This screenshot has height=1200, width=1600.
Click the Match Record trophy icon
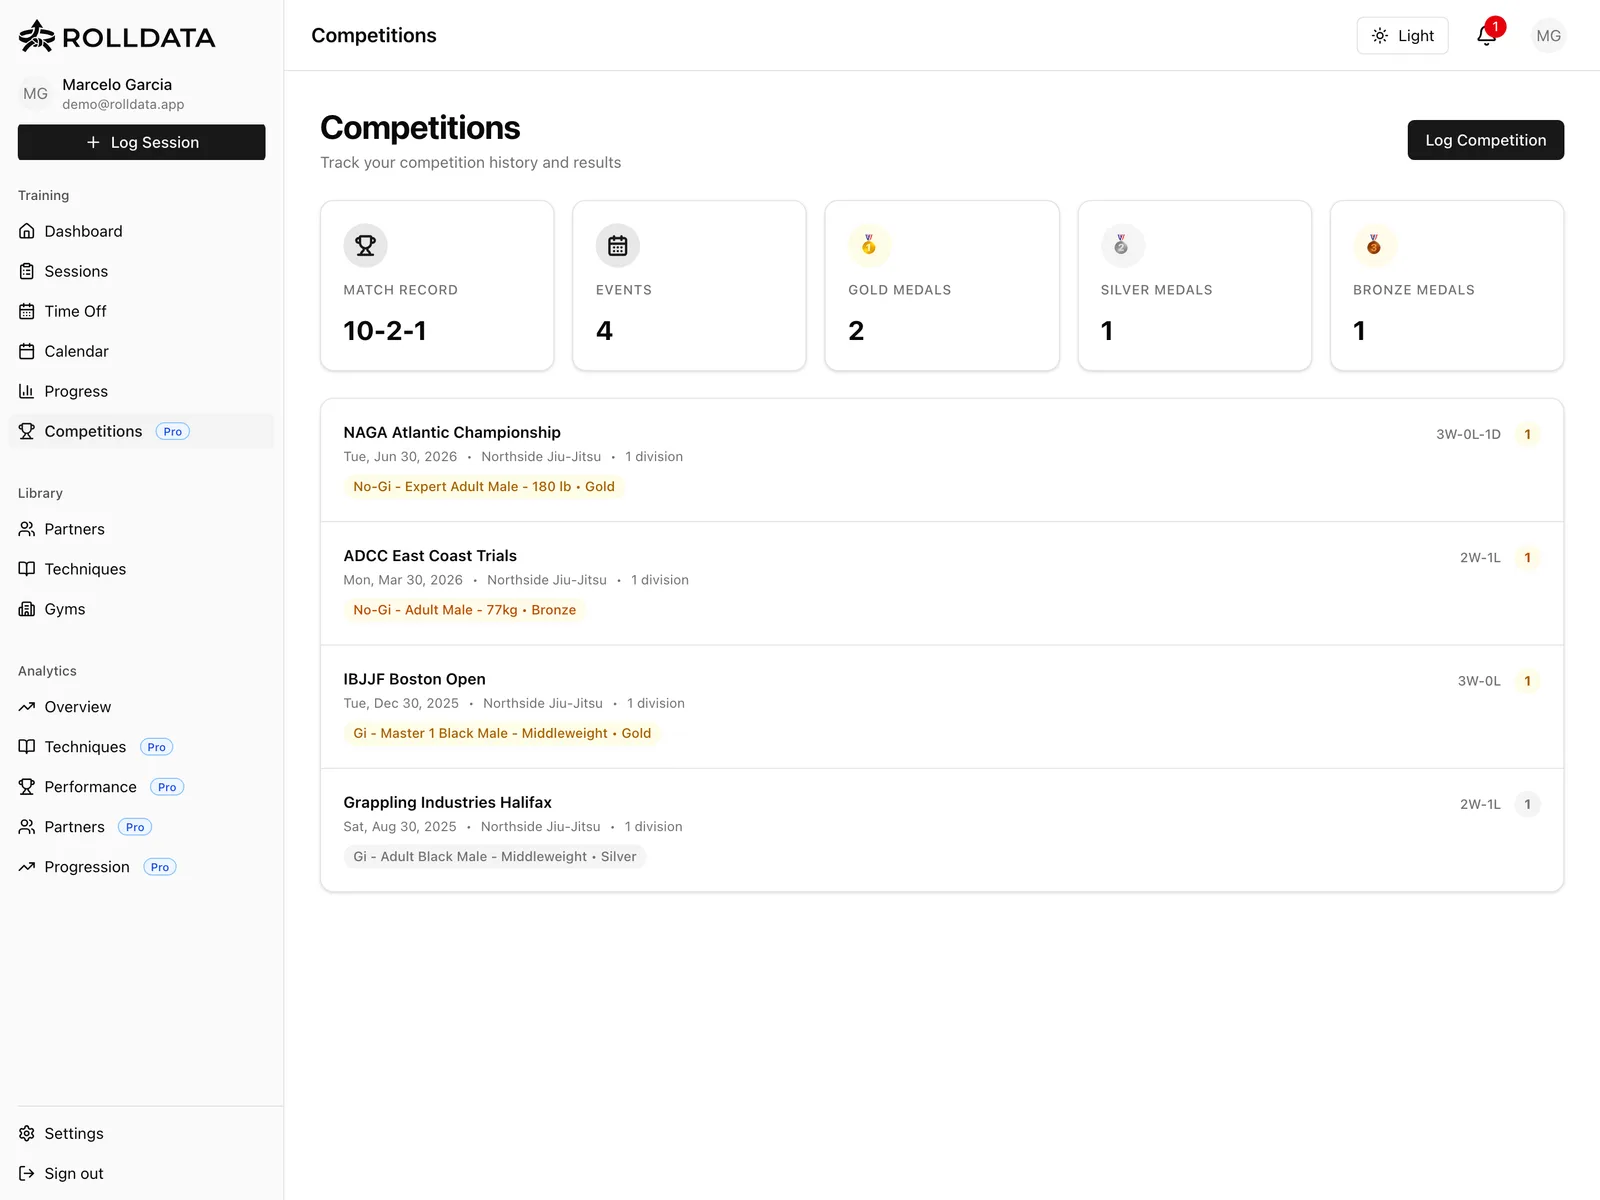(366, 245)
